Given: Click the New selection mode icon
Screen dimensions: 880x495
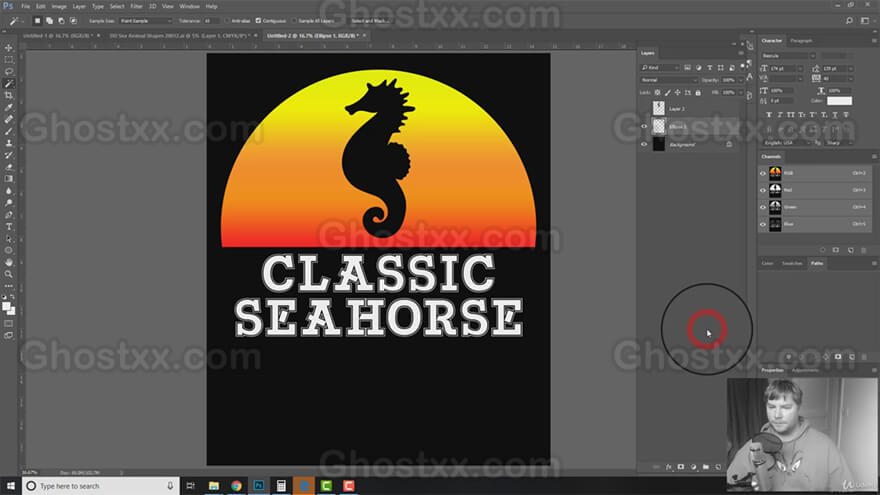Looking at the screenshot, I should click(37, 21).
